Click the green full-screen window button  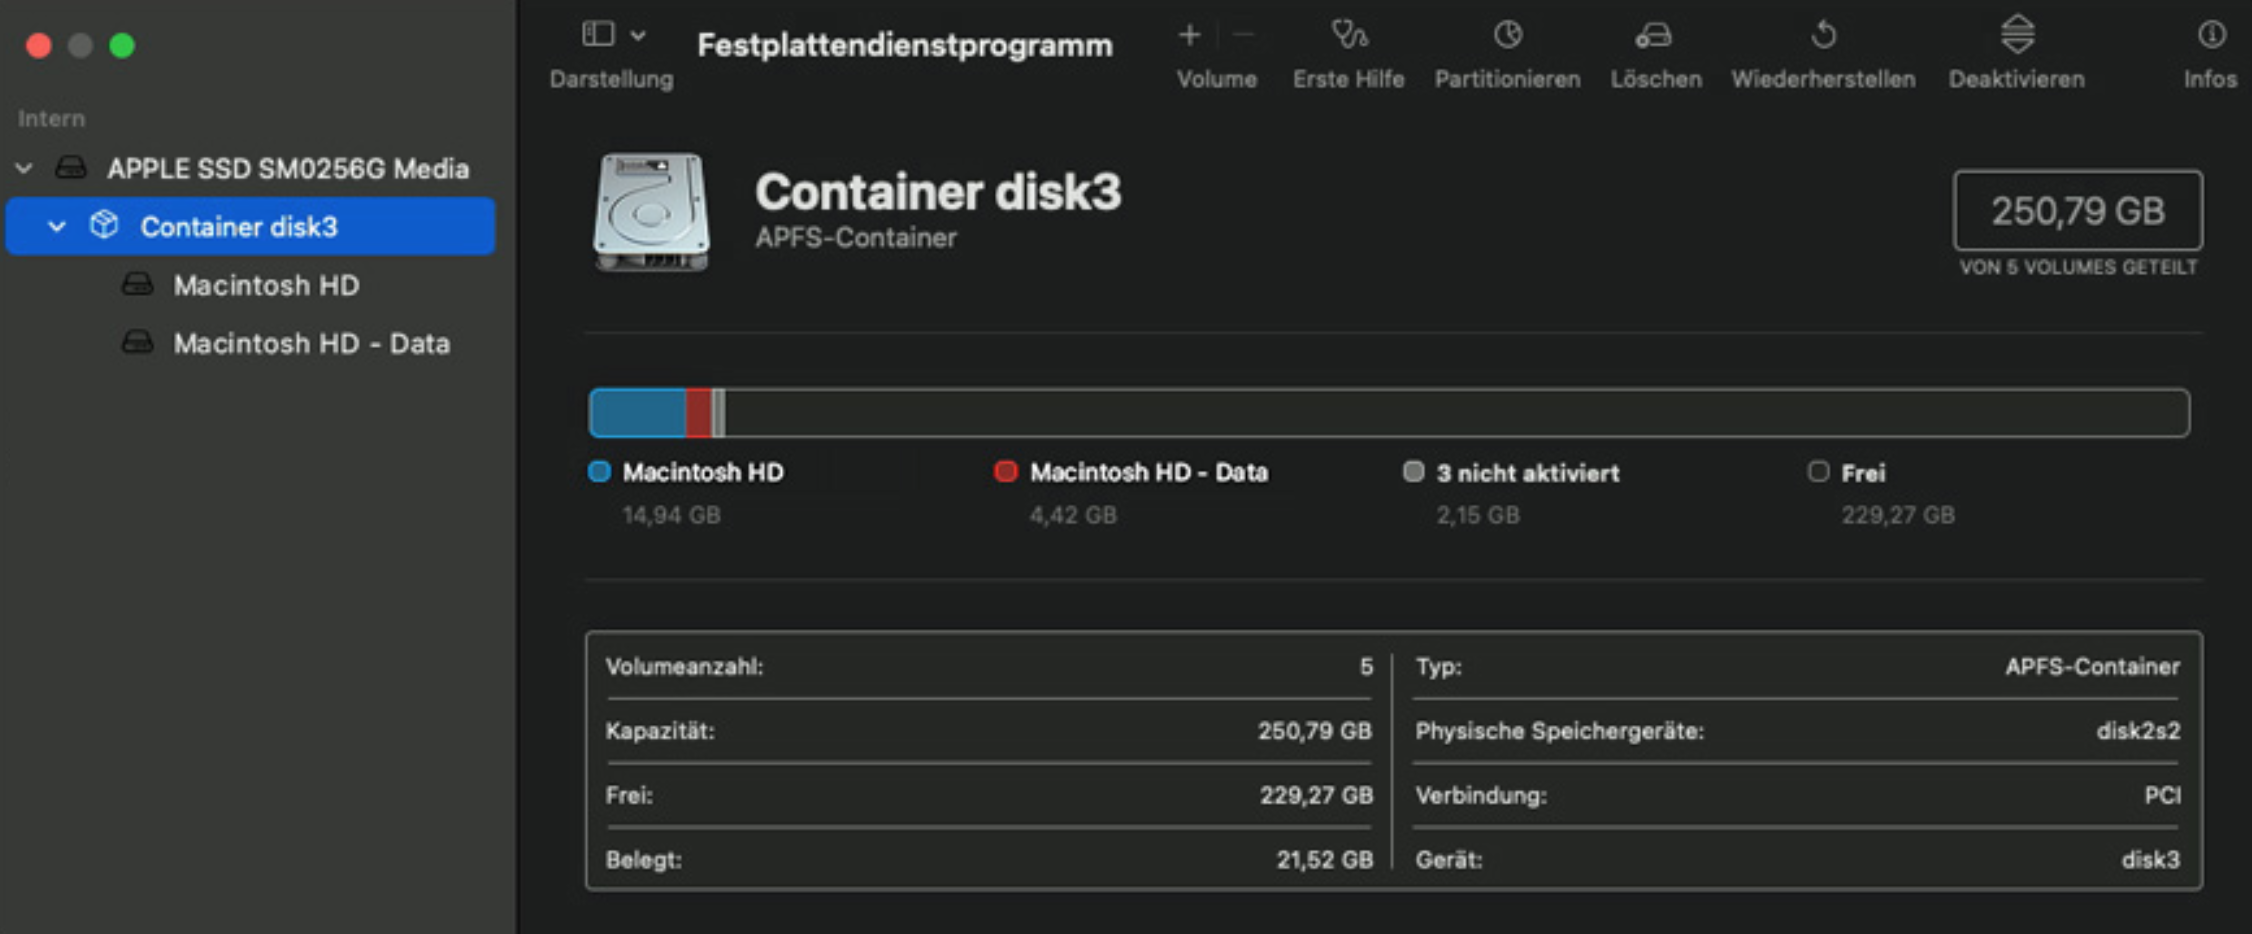coord(122,46)
